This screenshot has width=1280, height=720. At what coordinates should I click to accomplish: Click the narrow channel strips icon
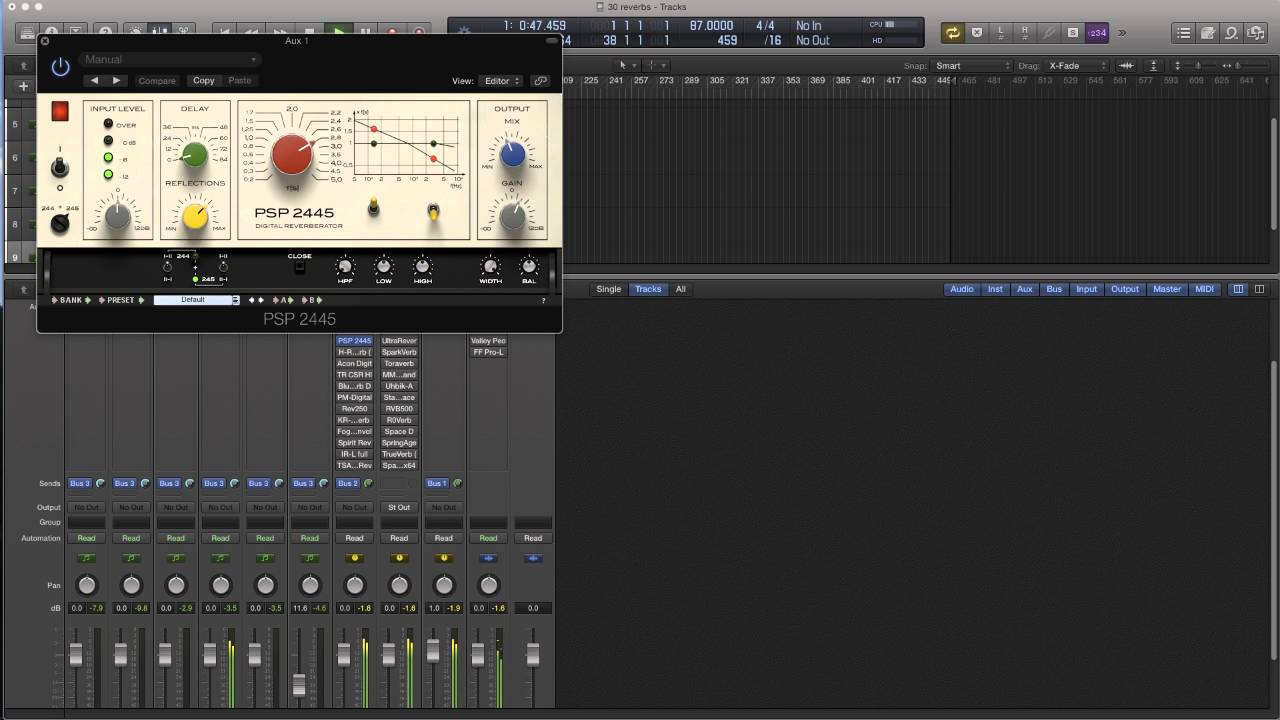pos(1238,289)
